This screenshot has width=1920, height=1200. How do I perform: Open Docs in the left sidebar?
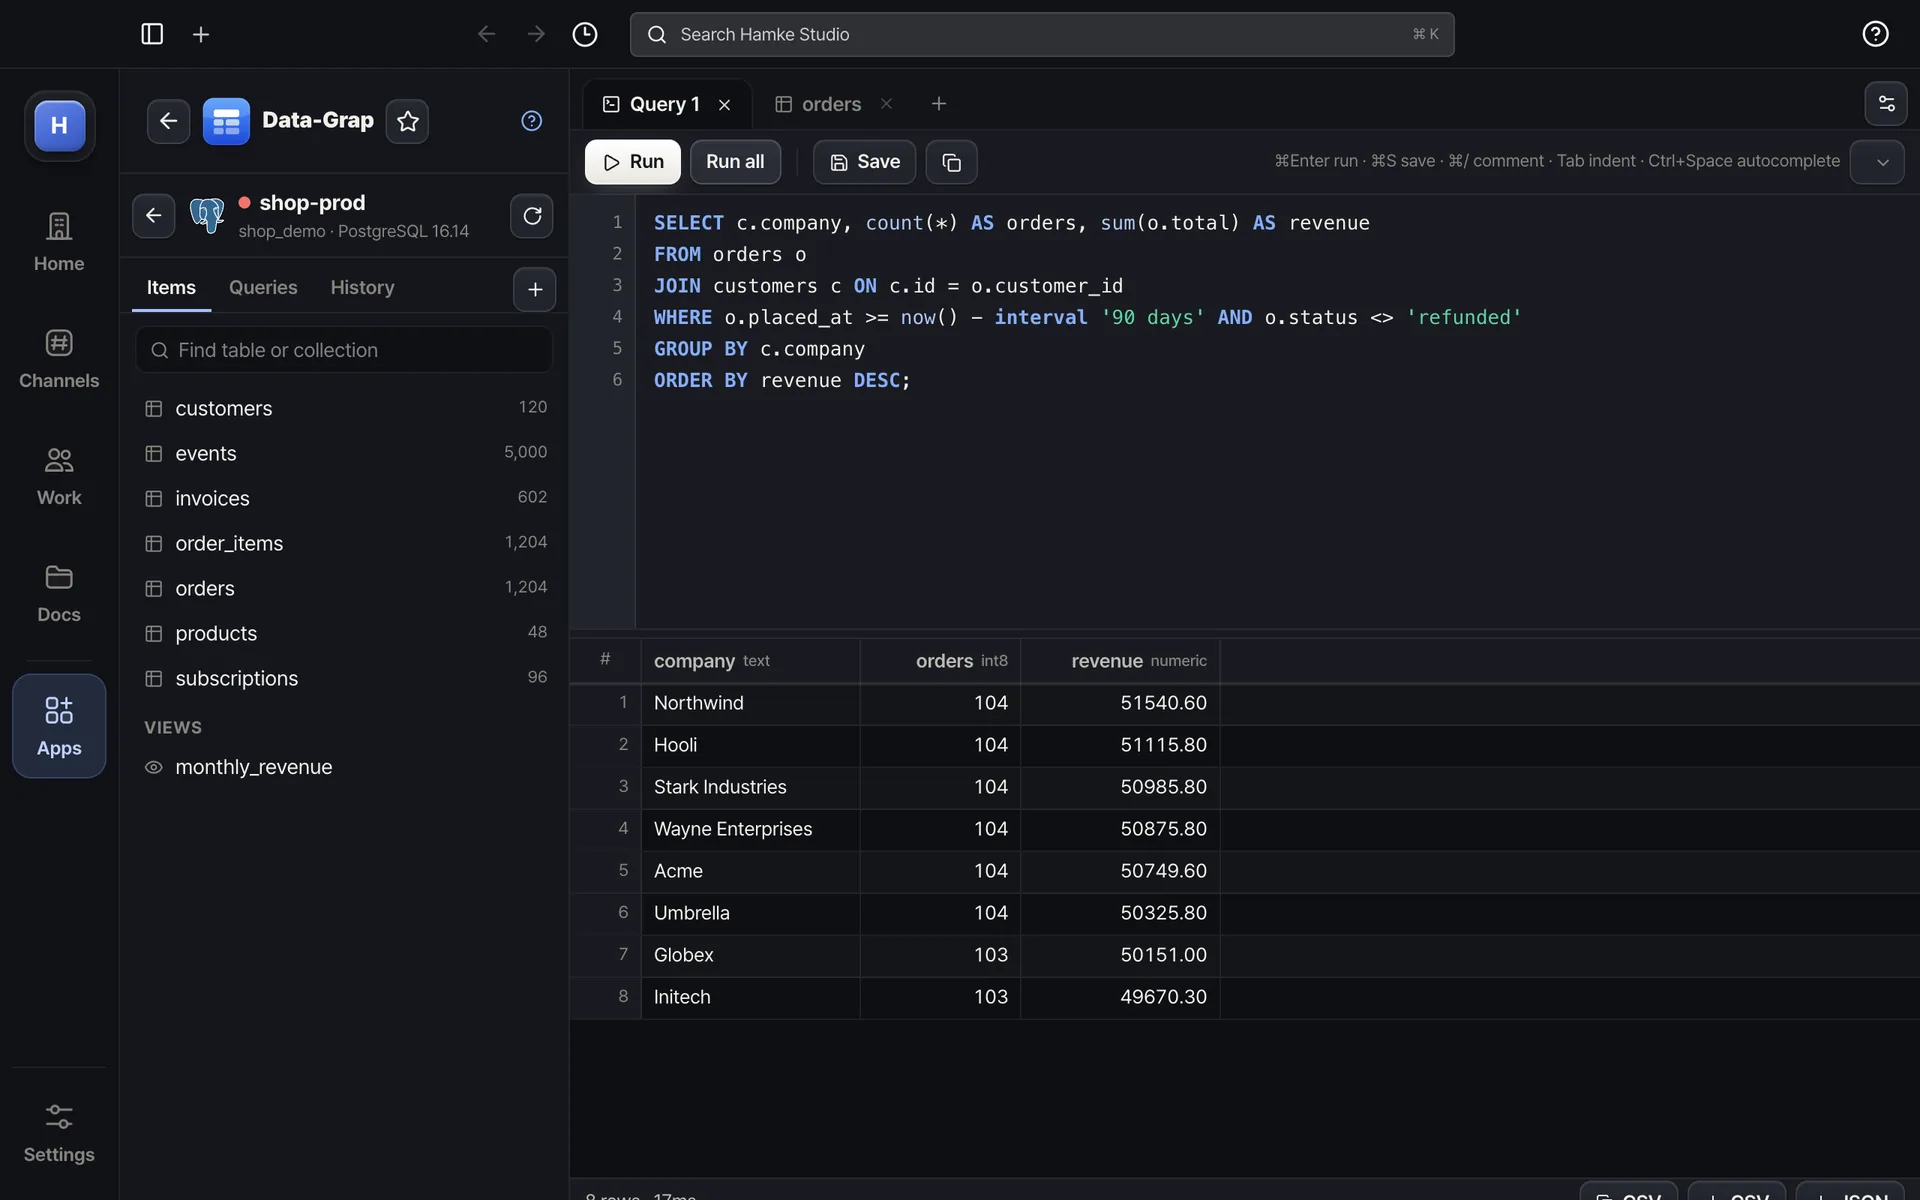(59, 593)
